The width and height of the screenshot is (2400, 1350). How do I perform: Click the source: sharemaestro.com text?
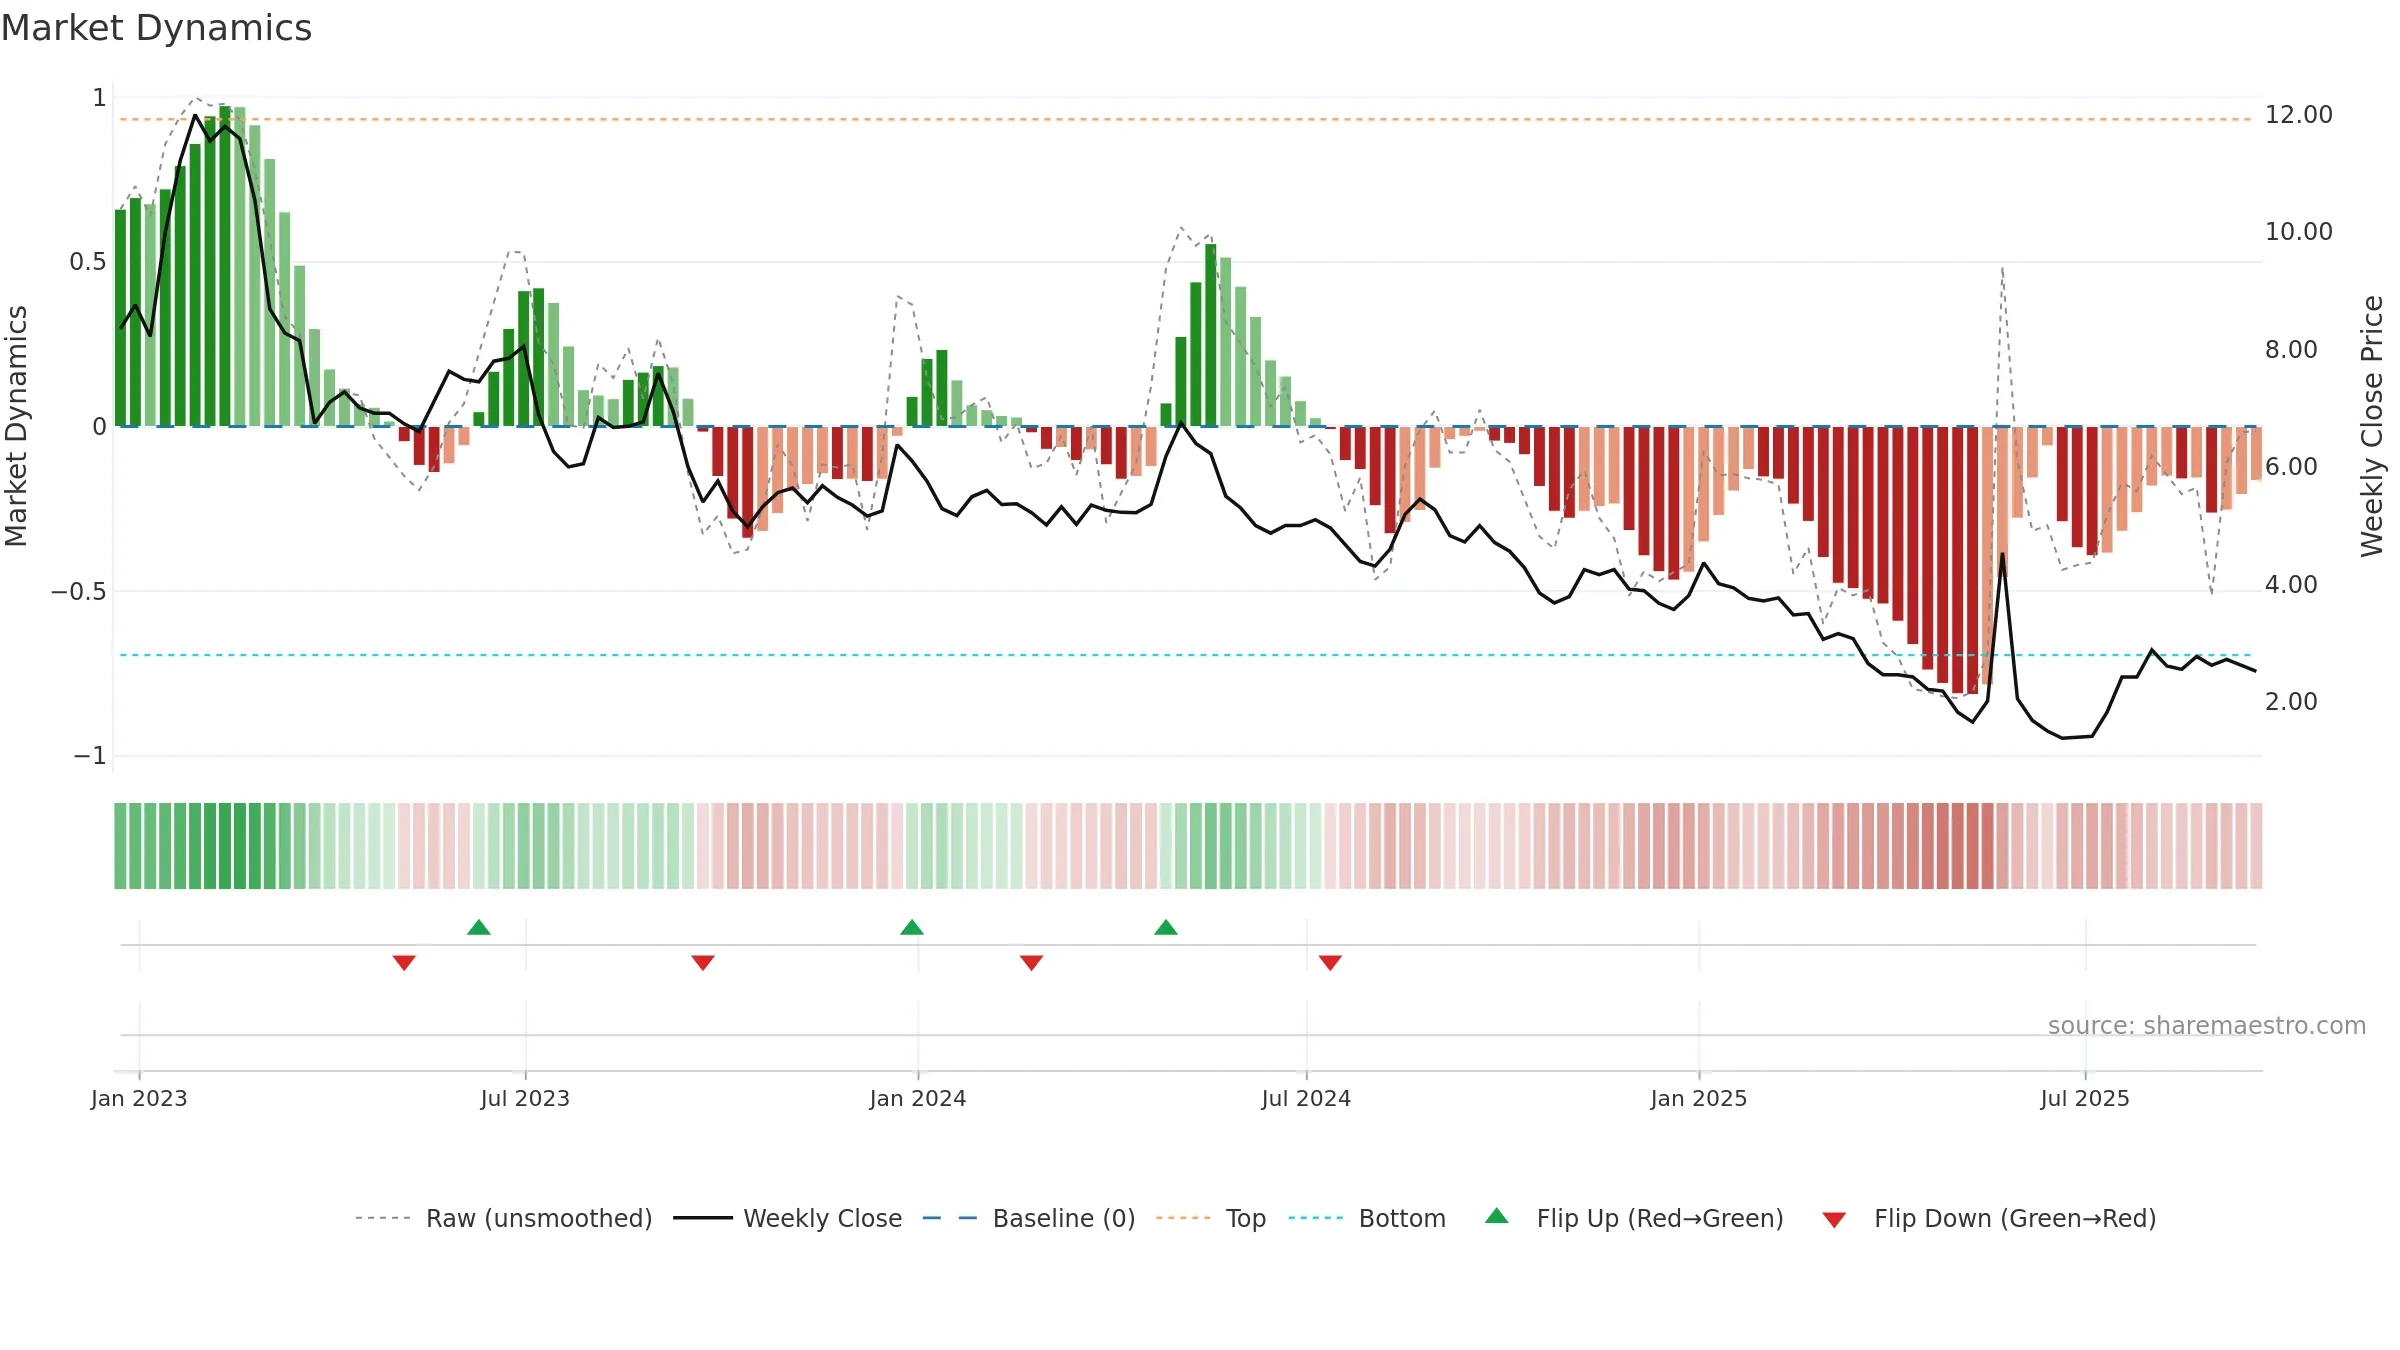click(2207, 1025)
